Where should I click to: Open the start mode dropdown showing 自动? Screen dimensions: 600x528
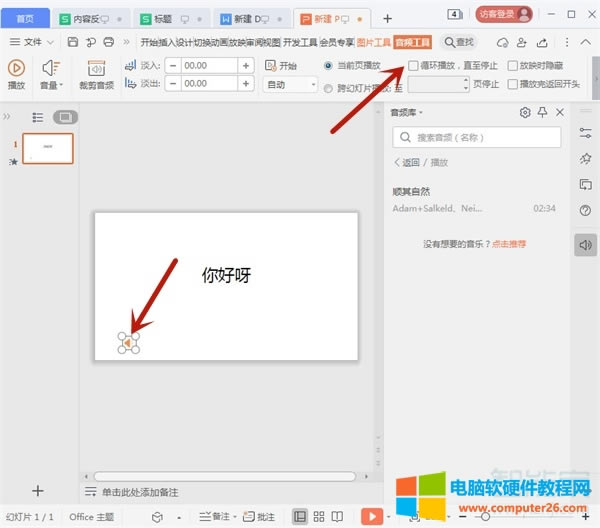[290, 86]
